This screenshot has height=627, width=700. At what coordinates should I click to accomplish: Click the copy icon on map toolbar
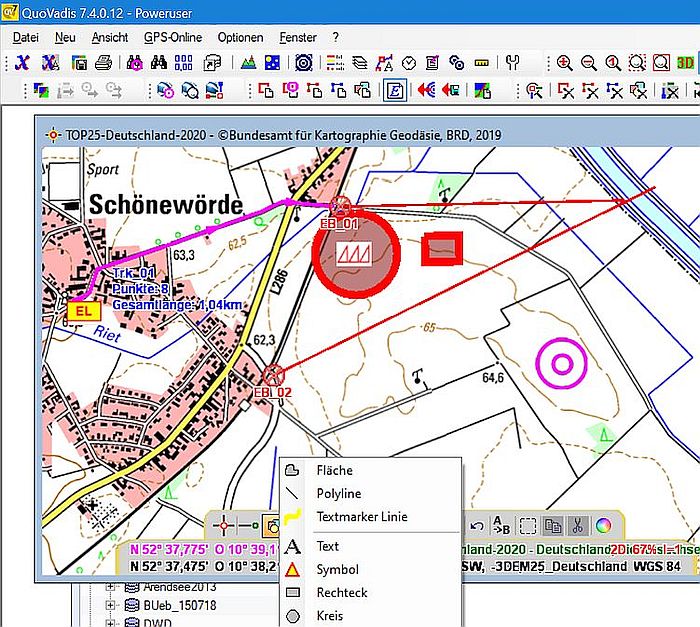pos(553,526)
